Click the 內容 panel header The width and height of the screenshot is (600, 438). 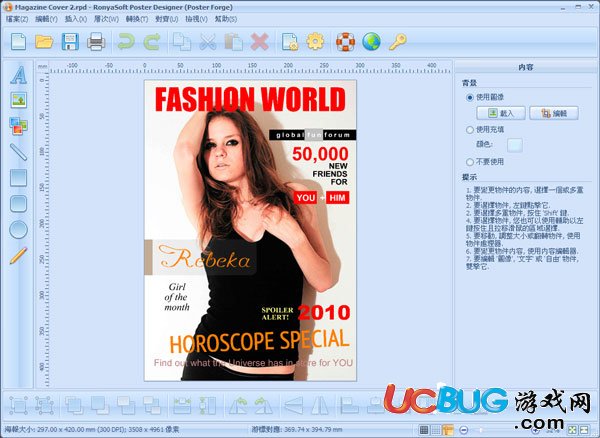525,67
